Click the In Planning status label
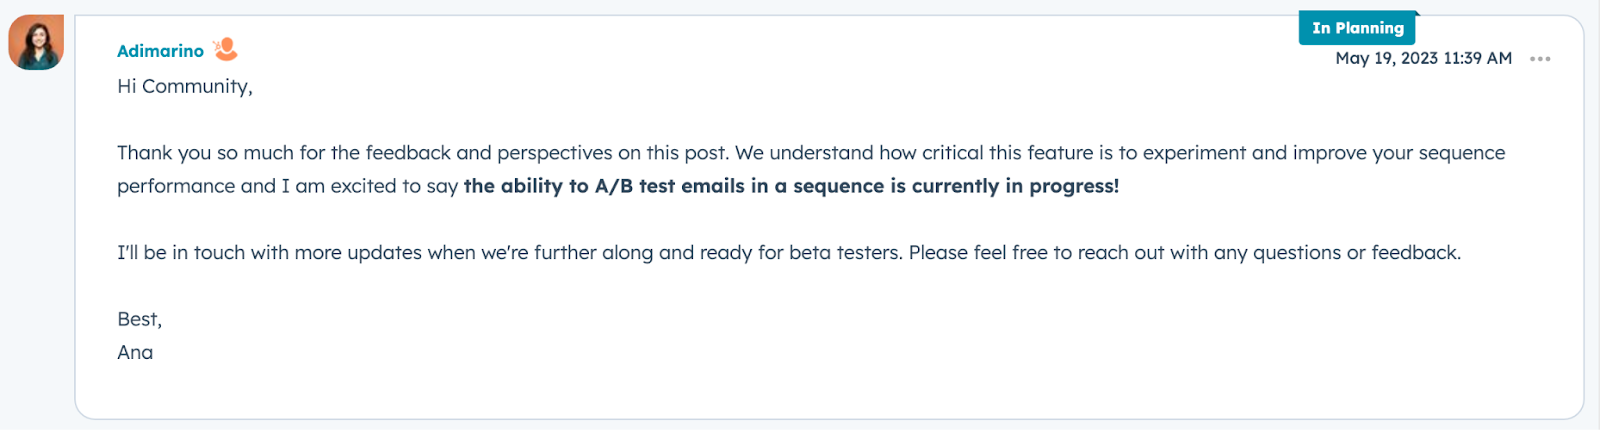1600x430 pixels. click(1357, 28)
